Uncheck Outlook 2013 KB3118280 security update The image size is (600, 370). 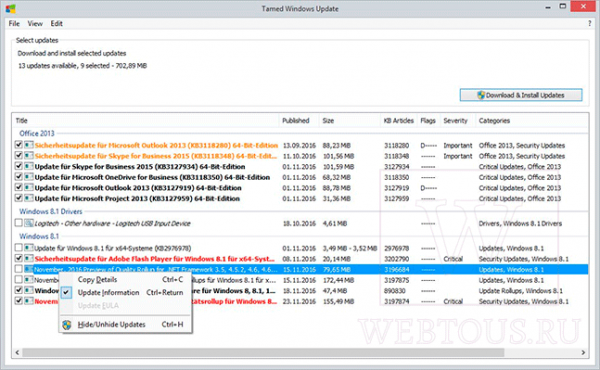point(18,145)
